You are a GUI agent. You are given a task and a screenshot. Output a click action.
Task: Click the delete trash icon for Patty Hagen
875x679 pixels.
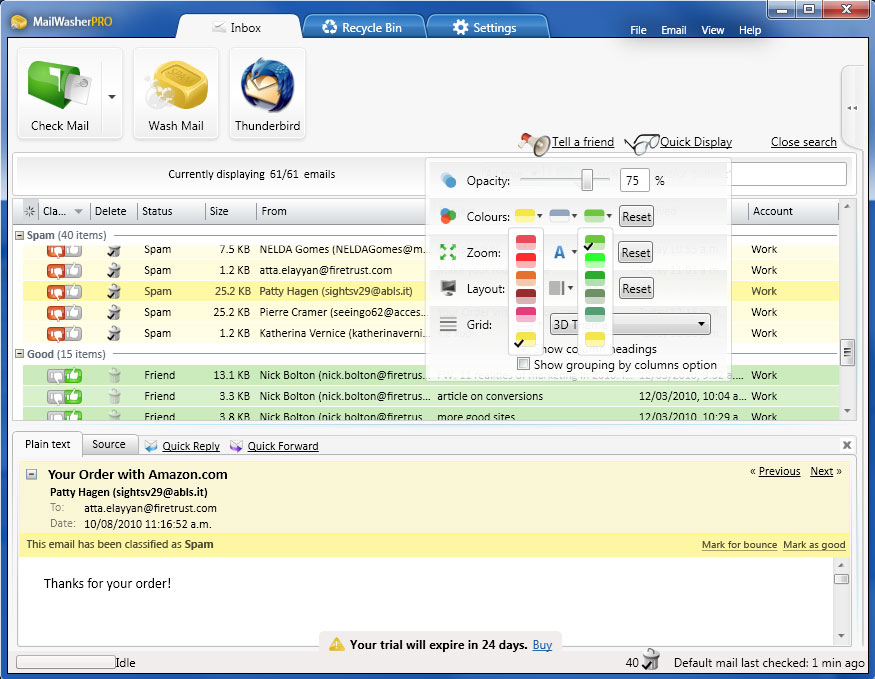point(114,291)
